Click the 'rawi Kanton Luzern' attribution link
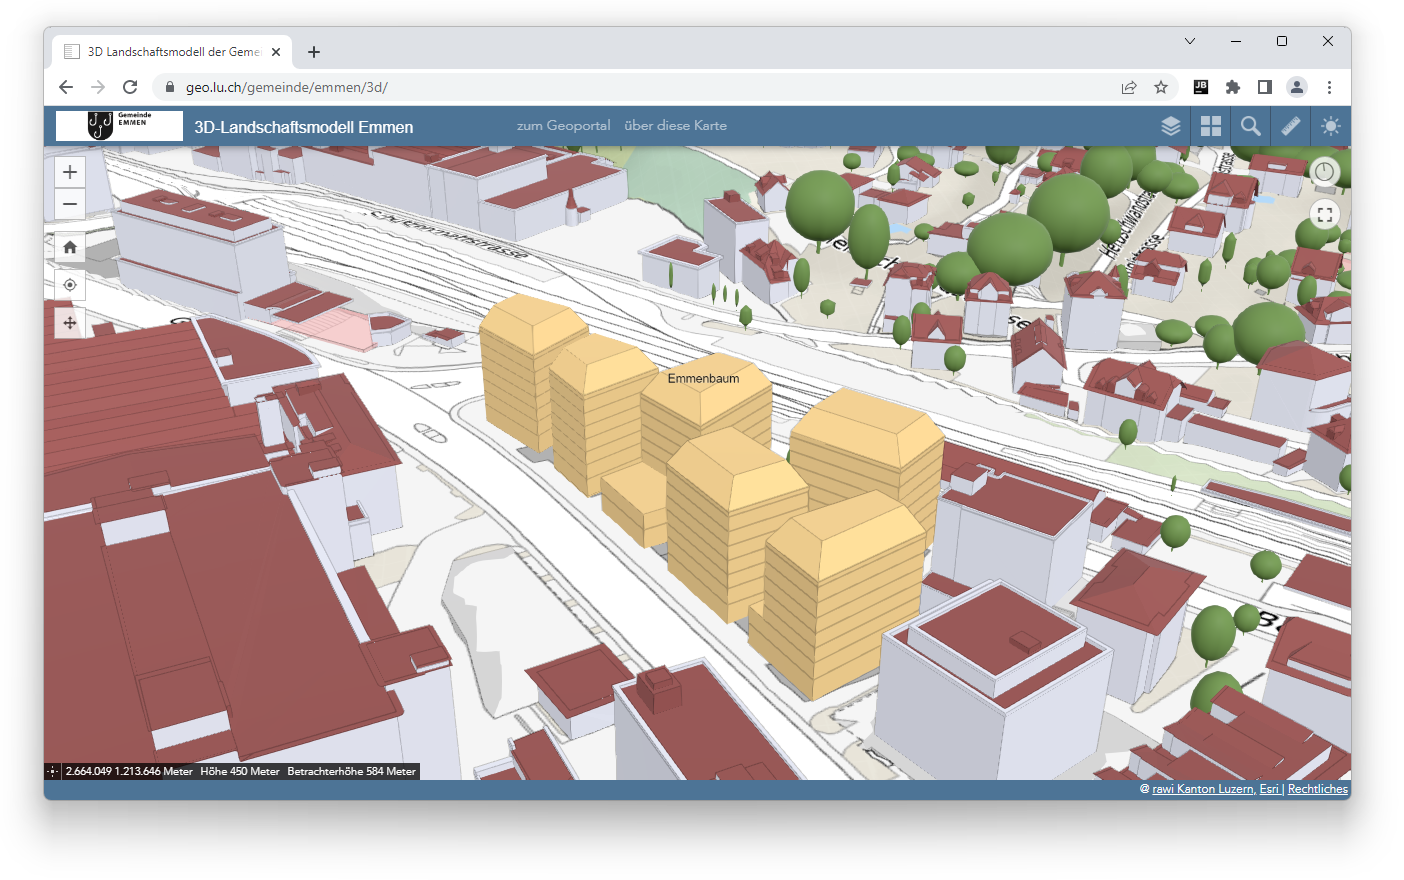This screenshot has height=880, width=1404. point(1202,789)
